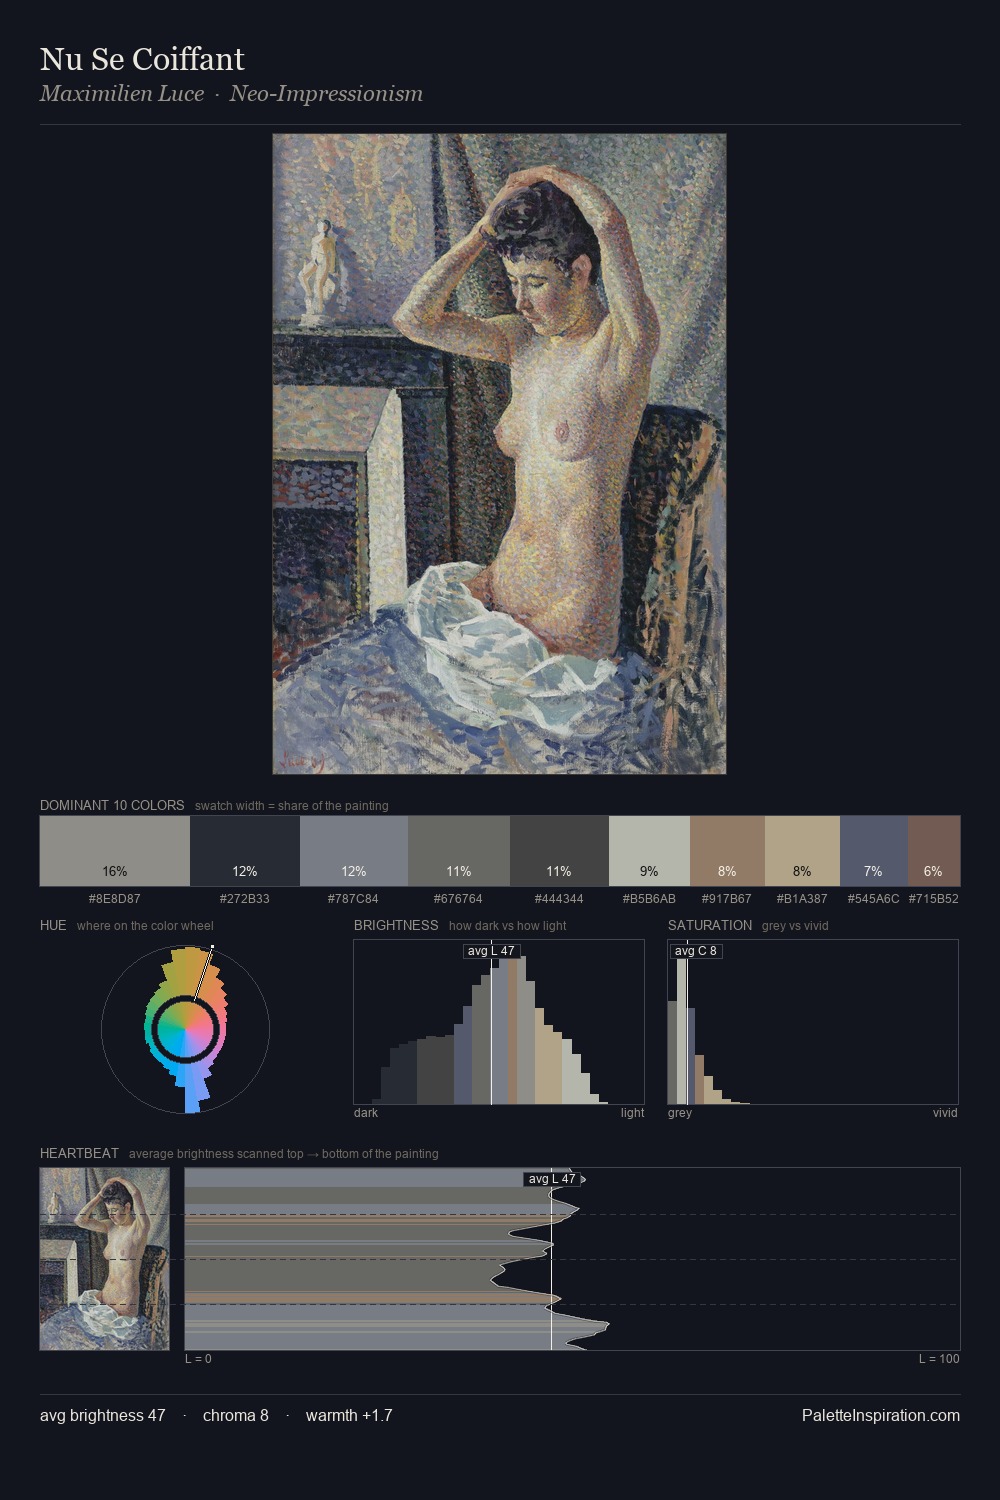1000x1500 pixels.
Task: Click the brightness histogram 'dark' axis label
Action: point(366,1113)
